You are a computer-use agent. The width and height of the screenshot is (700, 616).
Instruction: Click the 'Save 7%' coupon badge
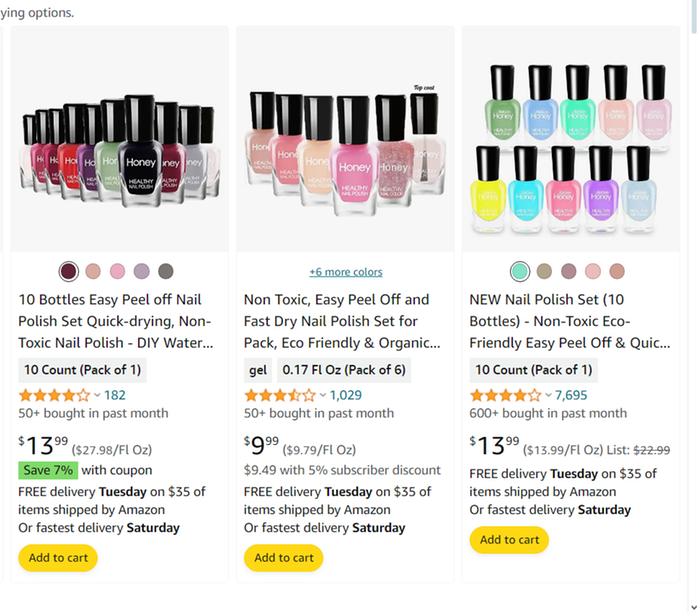pos(47,470)
